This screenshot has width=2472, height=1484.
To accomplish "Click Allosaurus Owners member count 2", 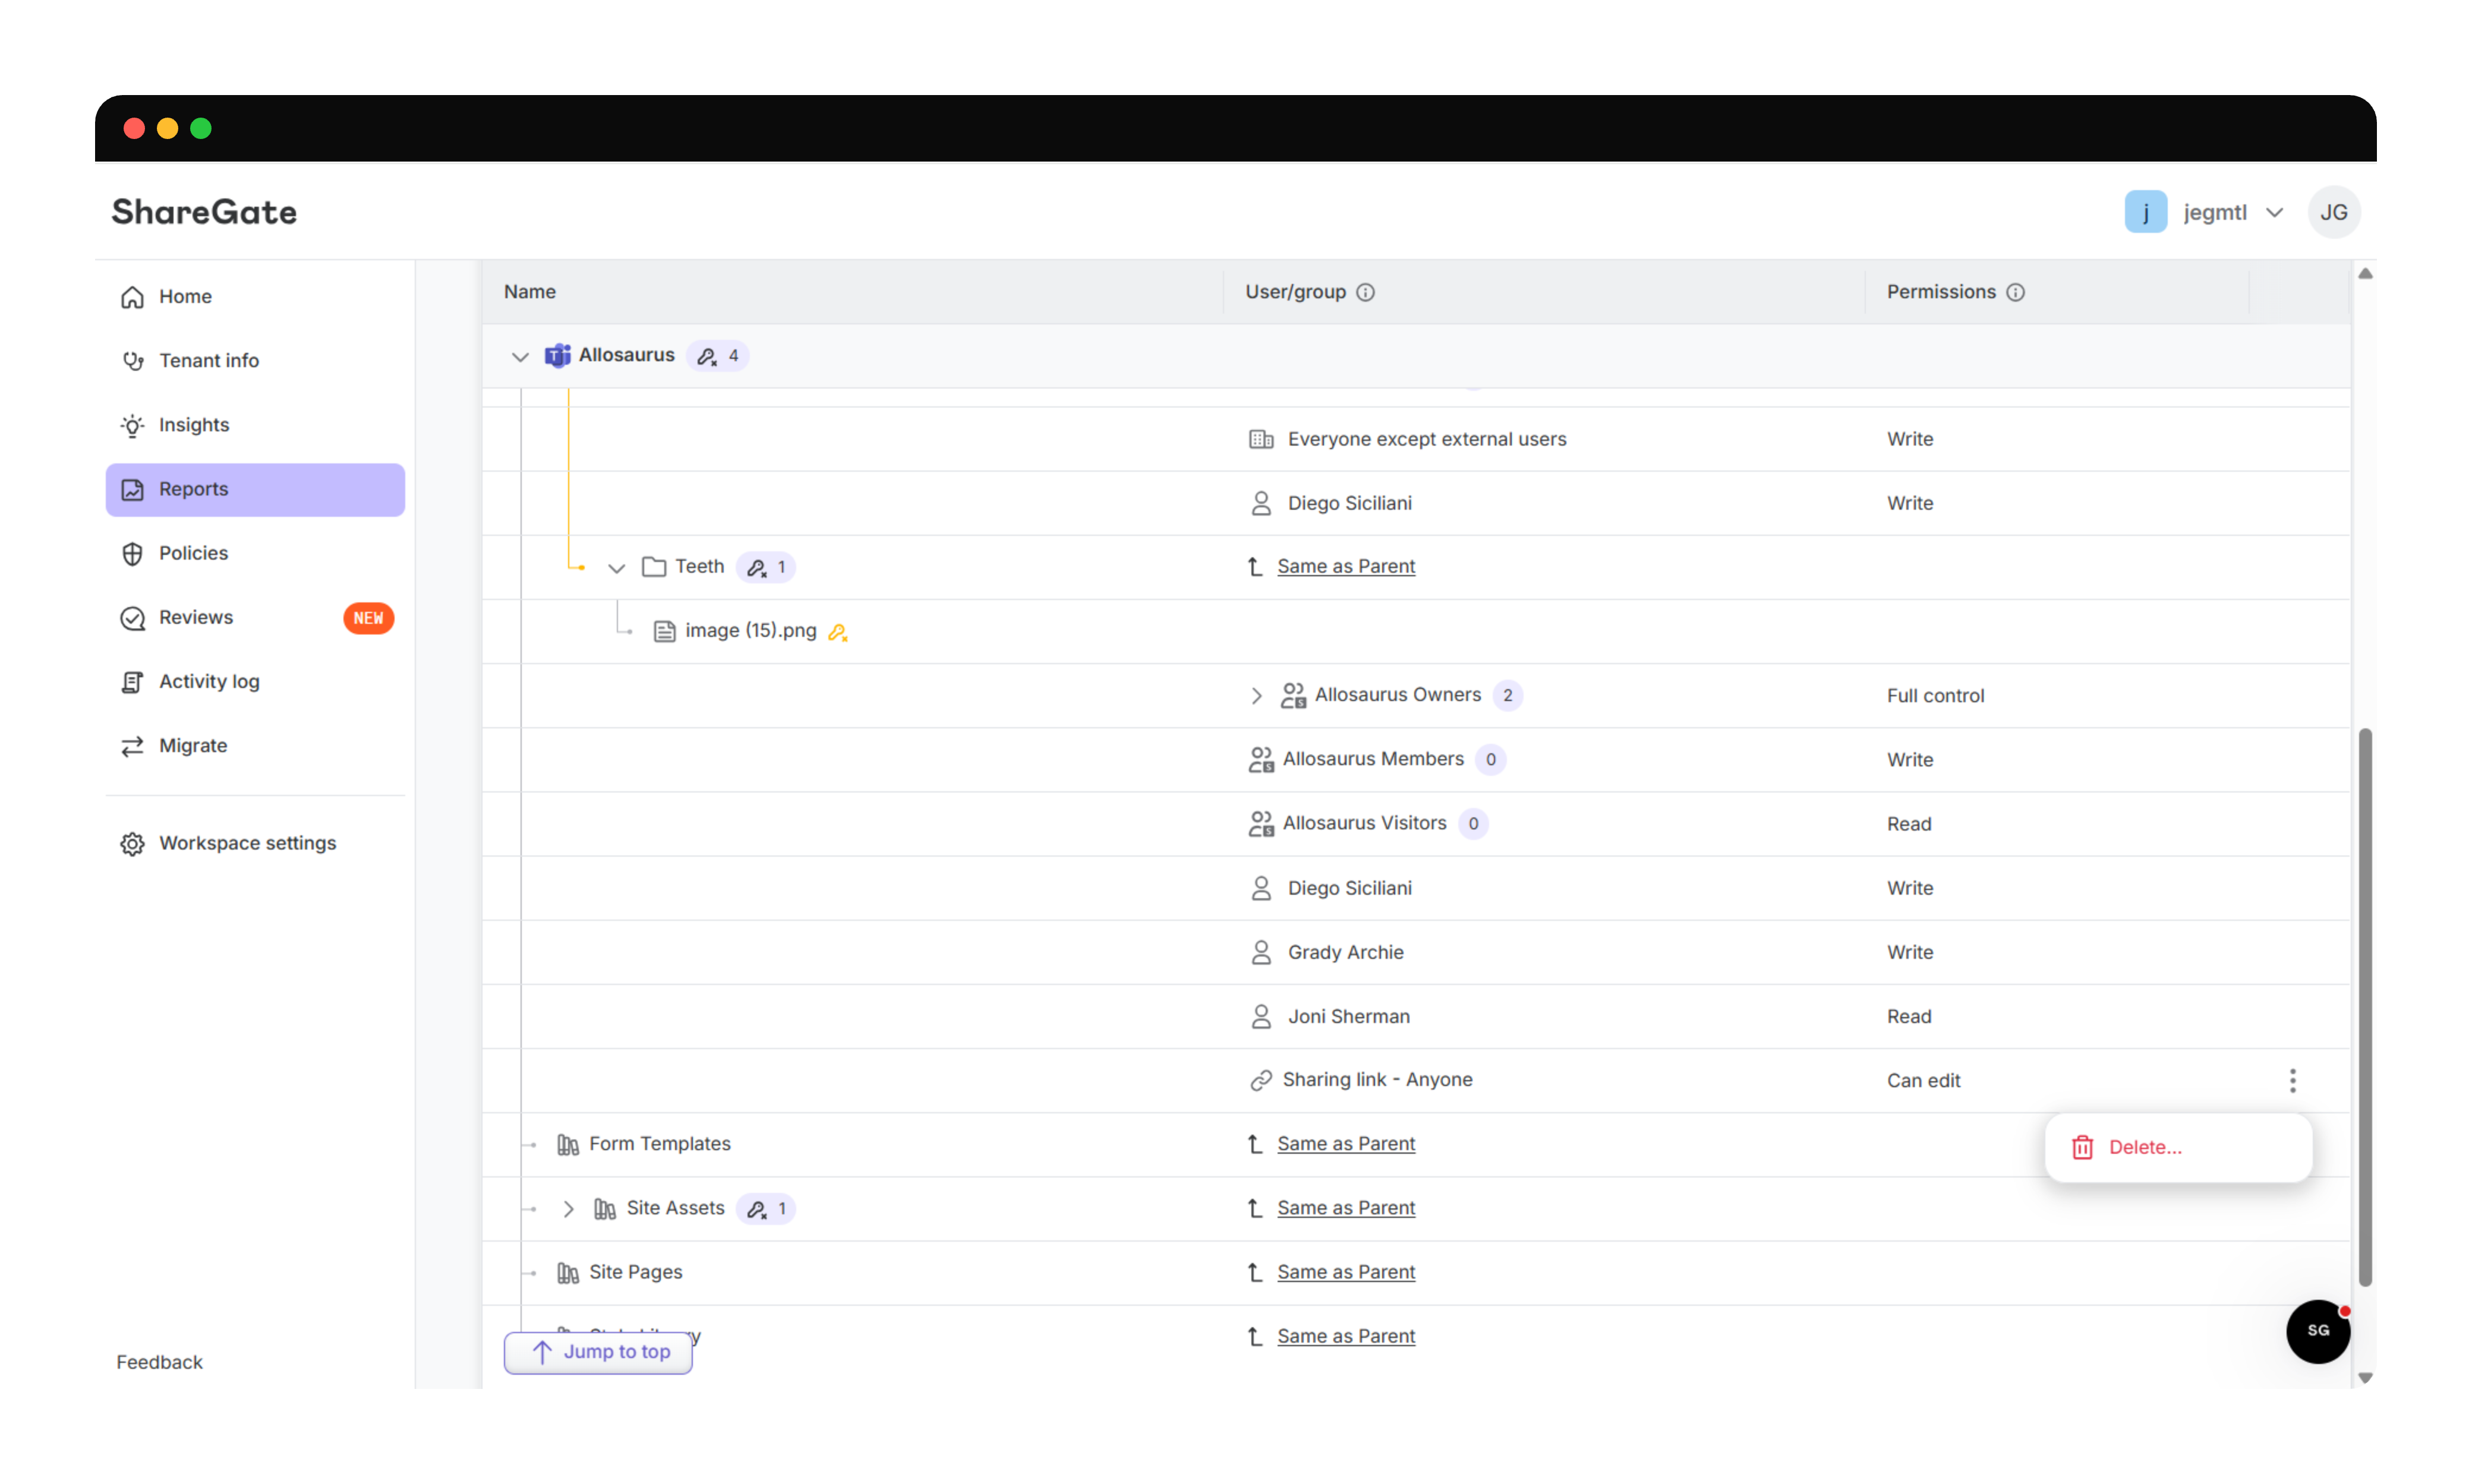I will (x=1507, y=695).
